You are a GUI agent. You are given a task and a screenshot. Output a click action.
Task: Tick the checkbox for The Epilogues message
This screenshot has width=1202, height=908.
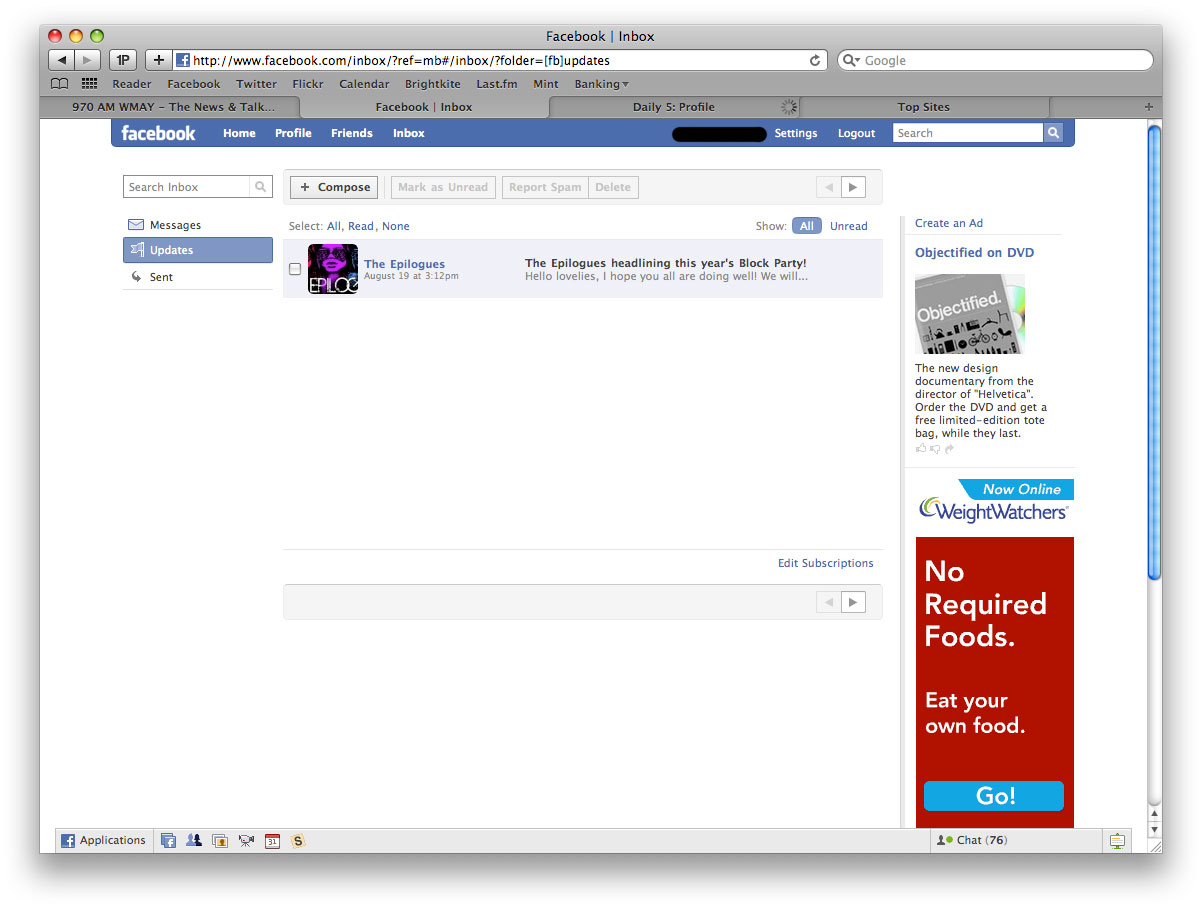295,269
